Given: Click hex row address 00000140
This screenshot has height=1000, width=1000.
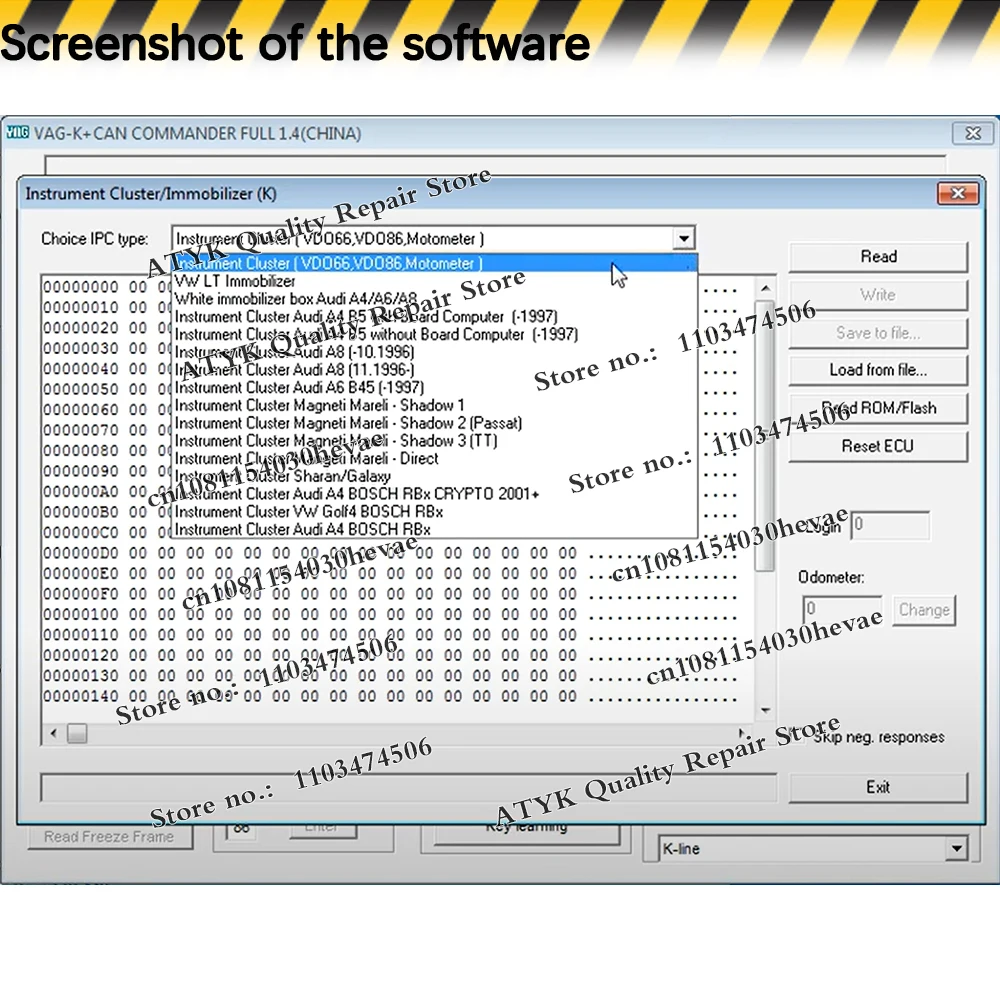Looking at the screenshot, I should (81, 696).
